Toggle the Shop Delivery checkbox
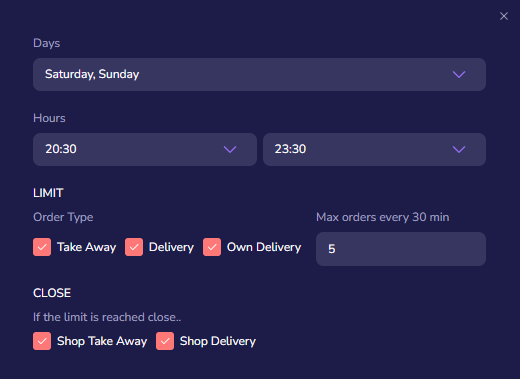520x379 pixels. 165,341
